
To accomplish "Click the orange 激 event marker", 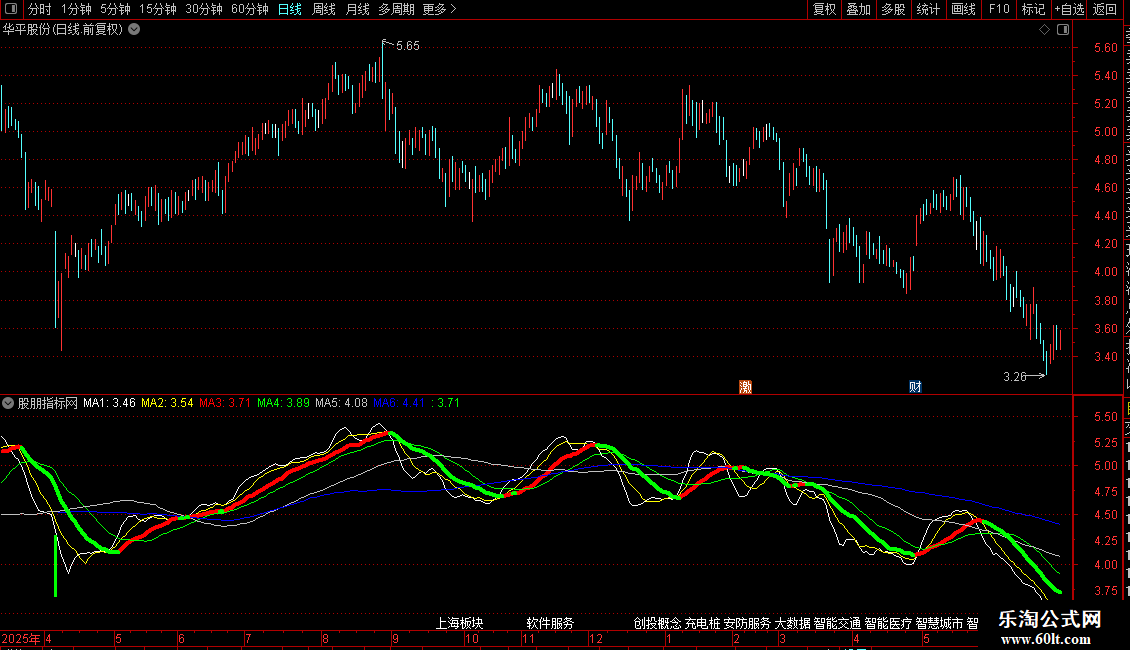I will click(745, 387).
